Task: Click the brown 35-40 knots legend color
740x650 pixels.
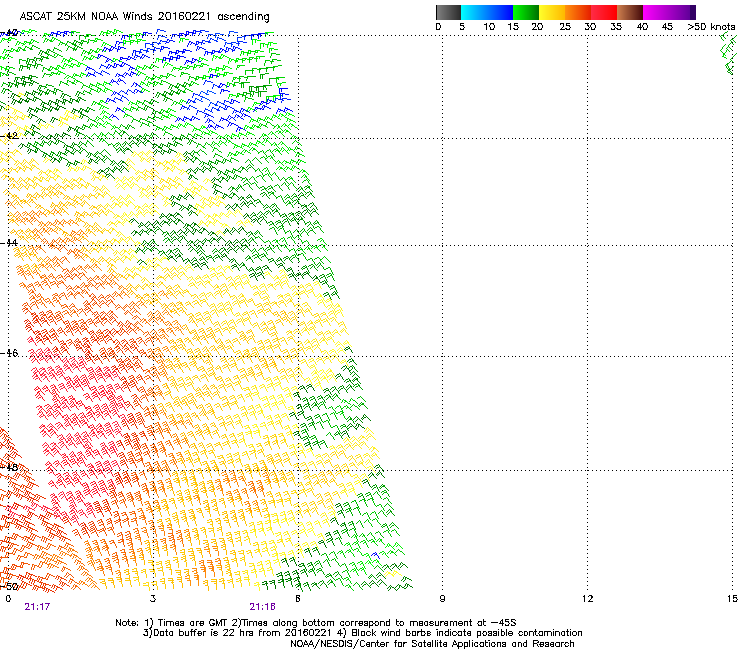Action: coord(630,12)
